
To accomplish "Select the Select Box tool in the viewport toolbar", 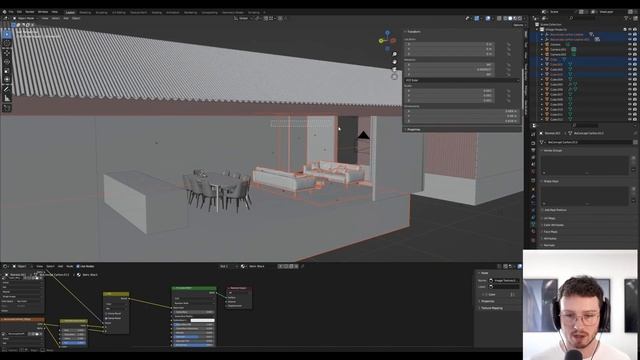I will pyautogui.click(x=7, y=34).
